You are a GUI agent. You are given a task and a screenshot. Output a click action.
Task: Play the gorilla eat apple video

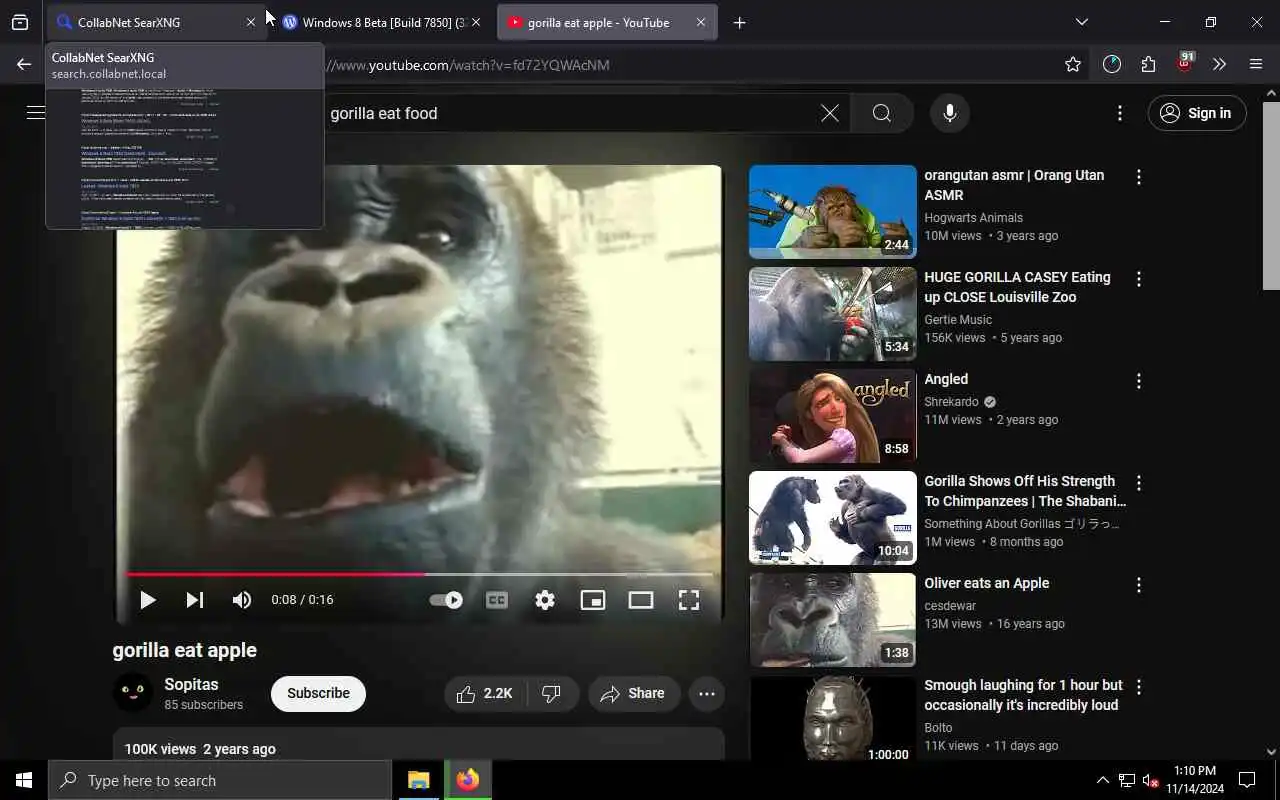pyautogui.click(x=147, y=600)
